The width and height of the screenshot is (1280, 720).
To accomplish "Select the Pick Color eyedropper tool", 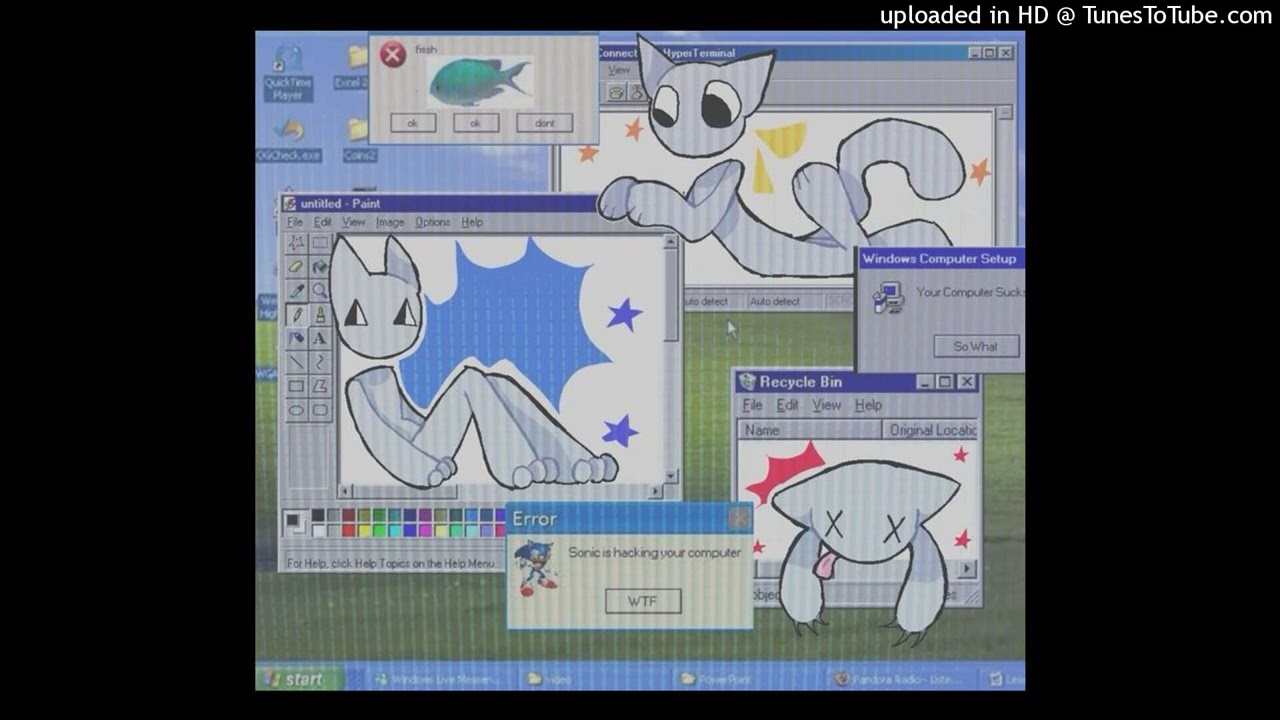I will click(296, 291).
